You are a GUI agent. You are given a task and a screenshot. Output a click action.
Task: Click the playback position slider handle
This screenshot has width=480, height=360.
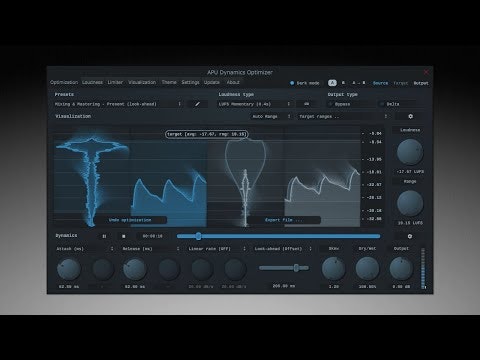pos(198,236)
